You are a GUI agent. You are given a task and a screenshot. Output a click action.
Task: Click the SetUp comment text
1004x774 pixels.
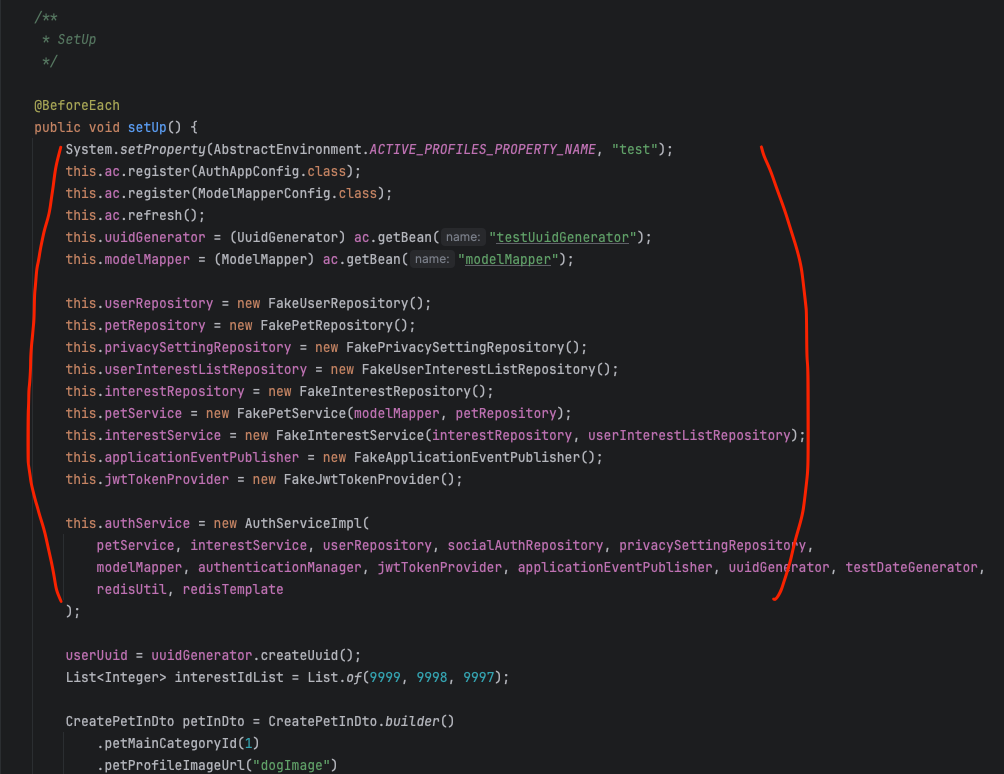(77, 40)
